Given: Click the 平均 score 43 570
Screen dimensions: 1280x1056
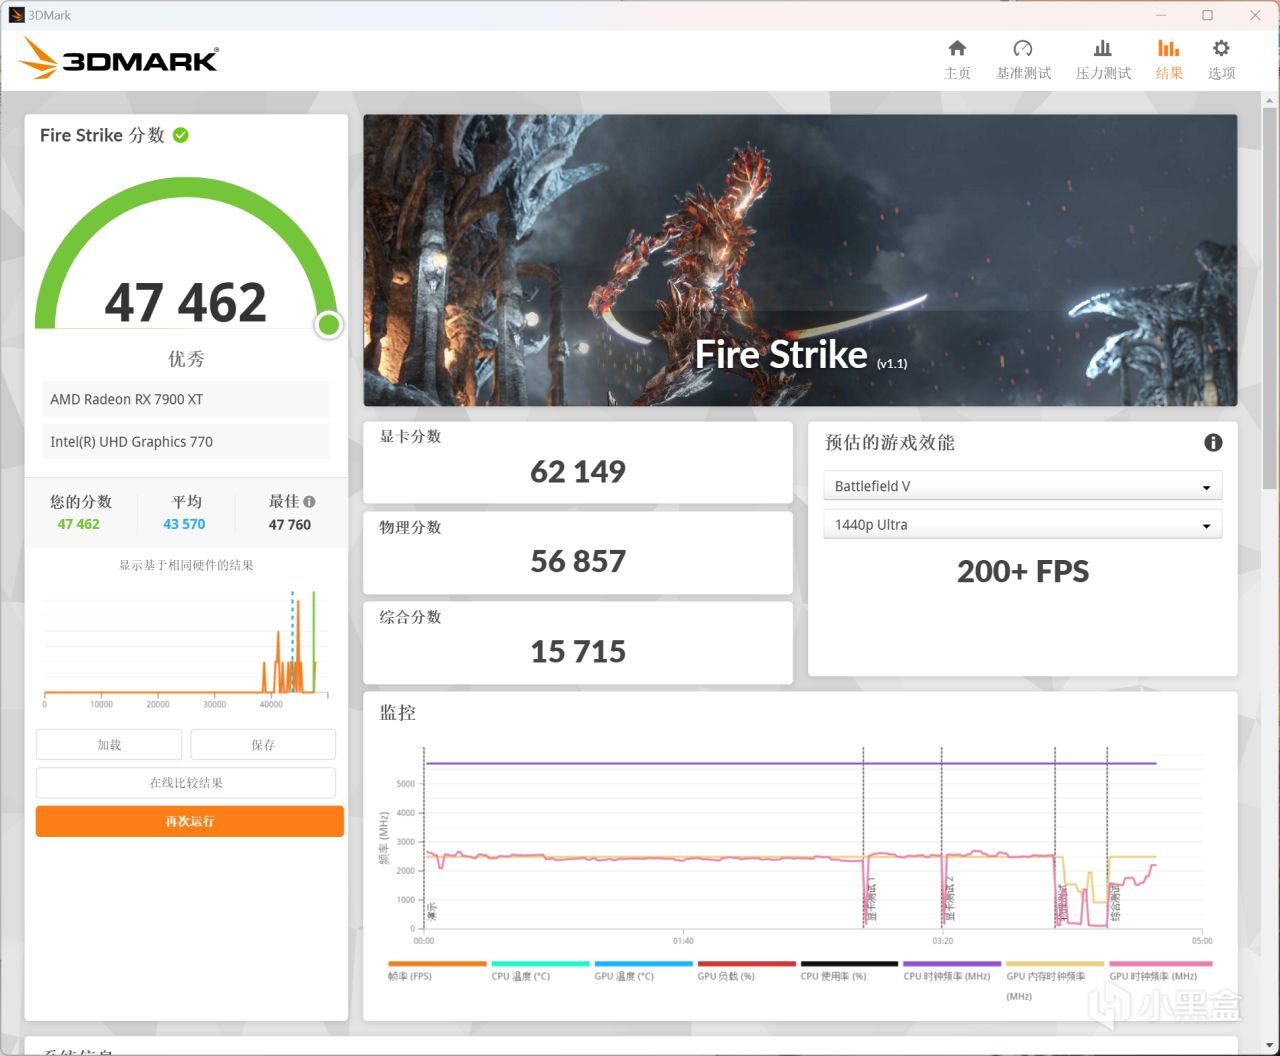Looking at the screenshot, I should (x=184, y=524).
